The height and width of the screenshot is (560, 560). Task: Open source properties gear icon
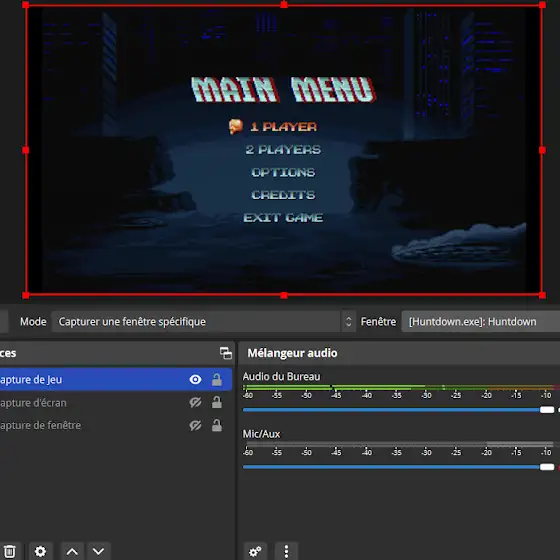coord(40,551)
